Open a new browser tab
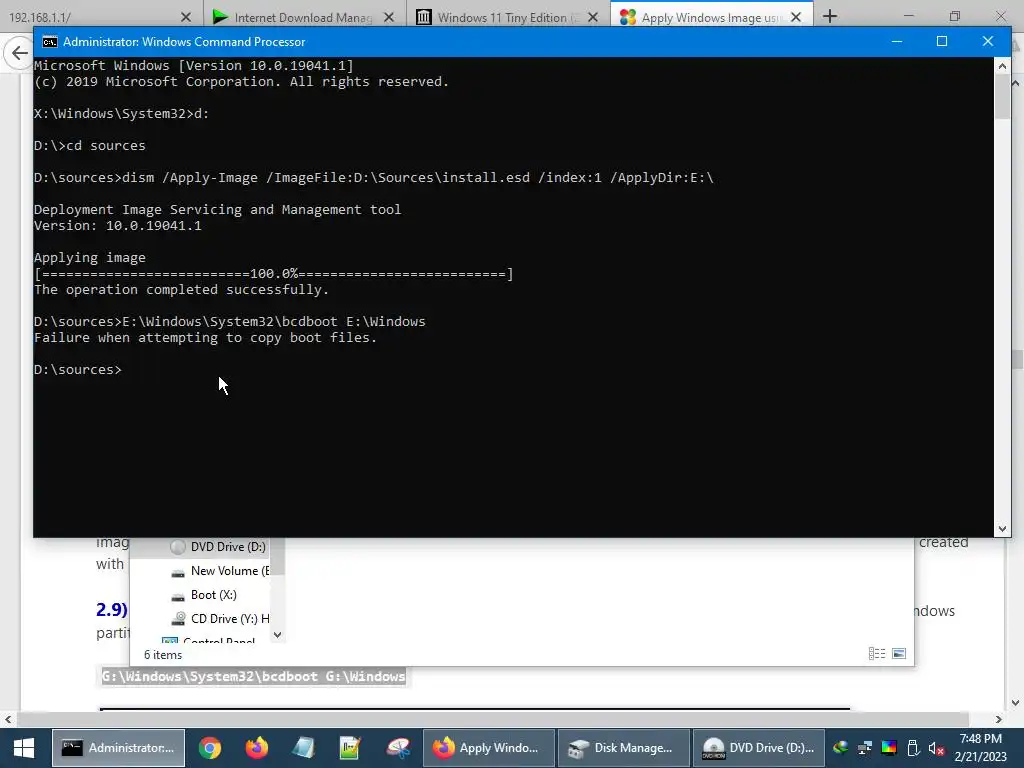The height and width of the screenshot is (768, 1024). [830, 16]
